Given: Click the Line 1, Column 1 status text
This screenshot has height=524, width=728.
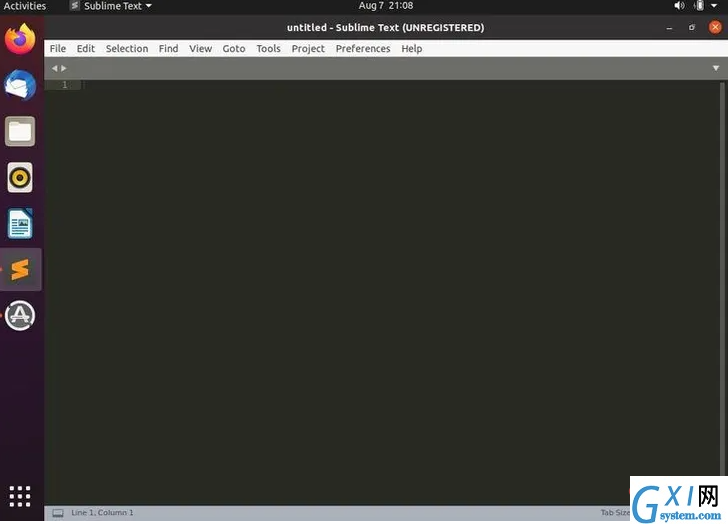Looking at the screenshot, I should (x=102, y=512).
